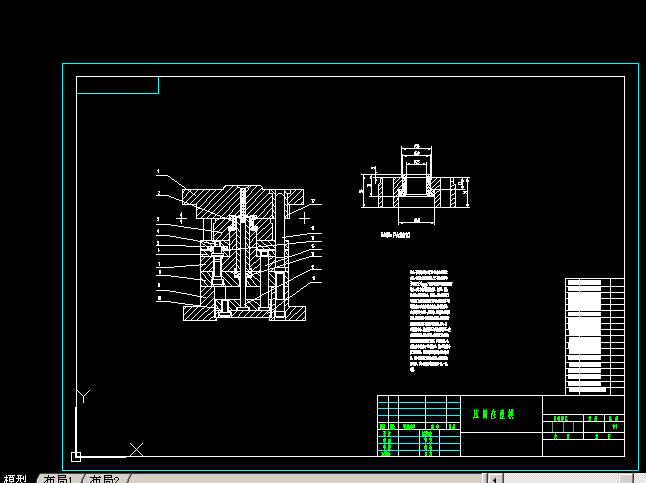Screen dimensions: 646x483
Task: Click the UCS origin square icon
Action: pos(76,456)
